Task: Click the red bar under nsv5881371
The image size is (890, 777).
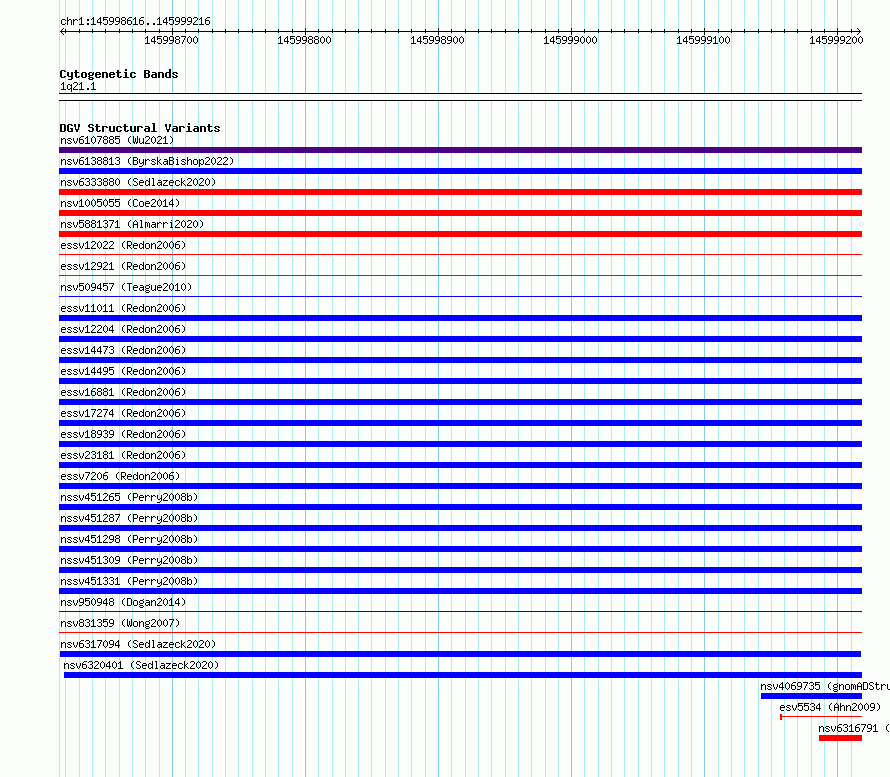Action: [460, 234]
